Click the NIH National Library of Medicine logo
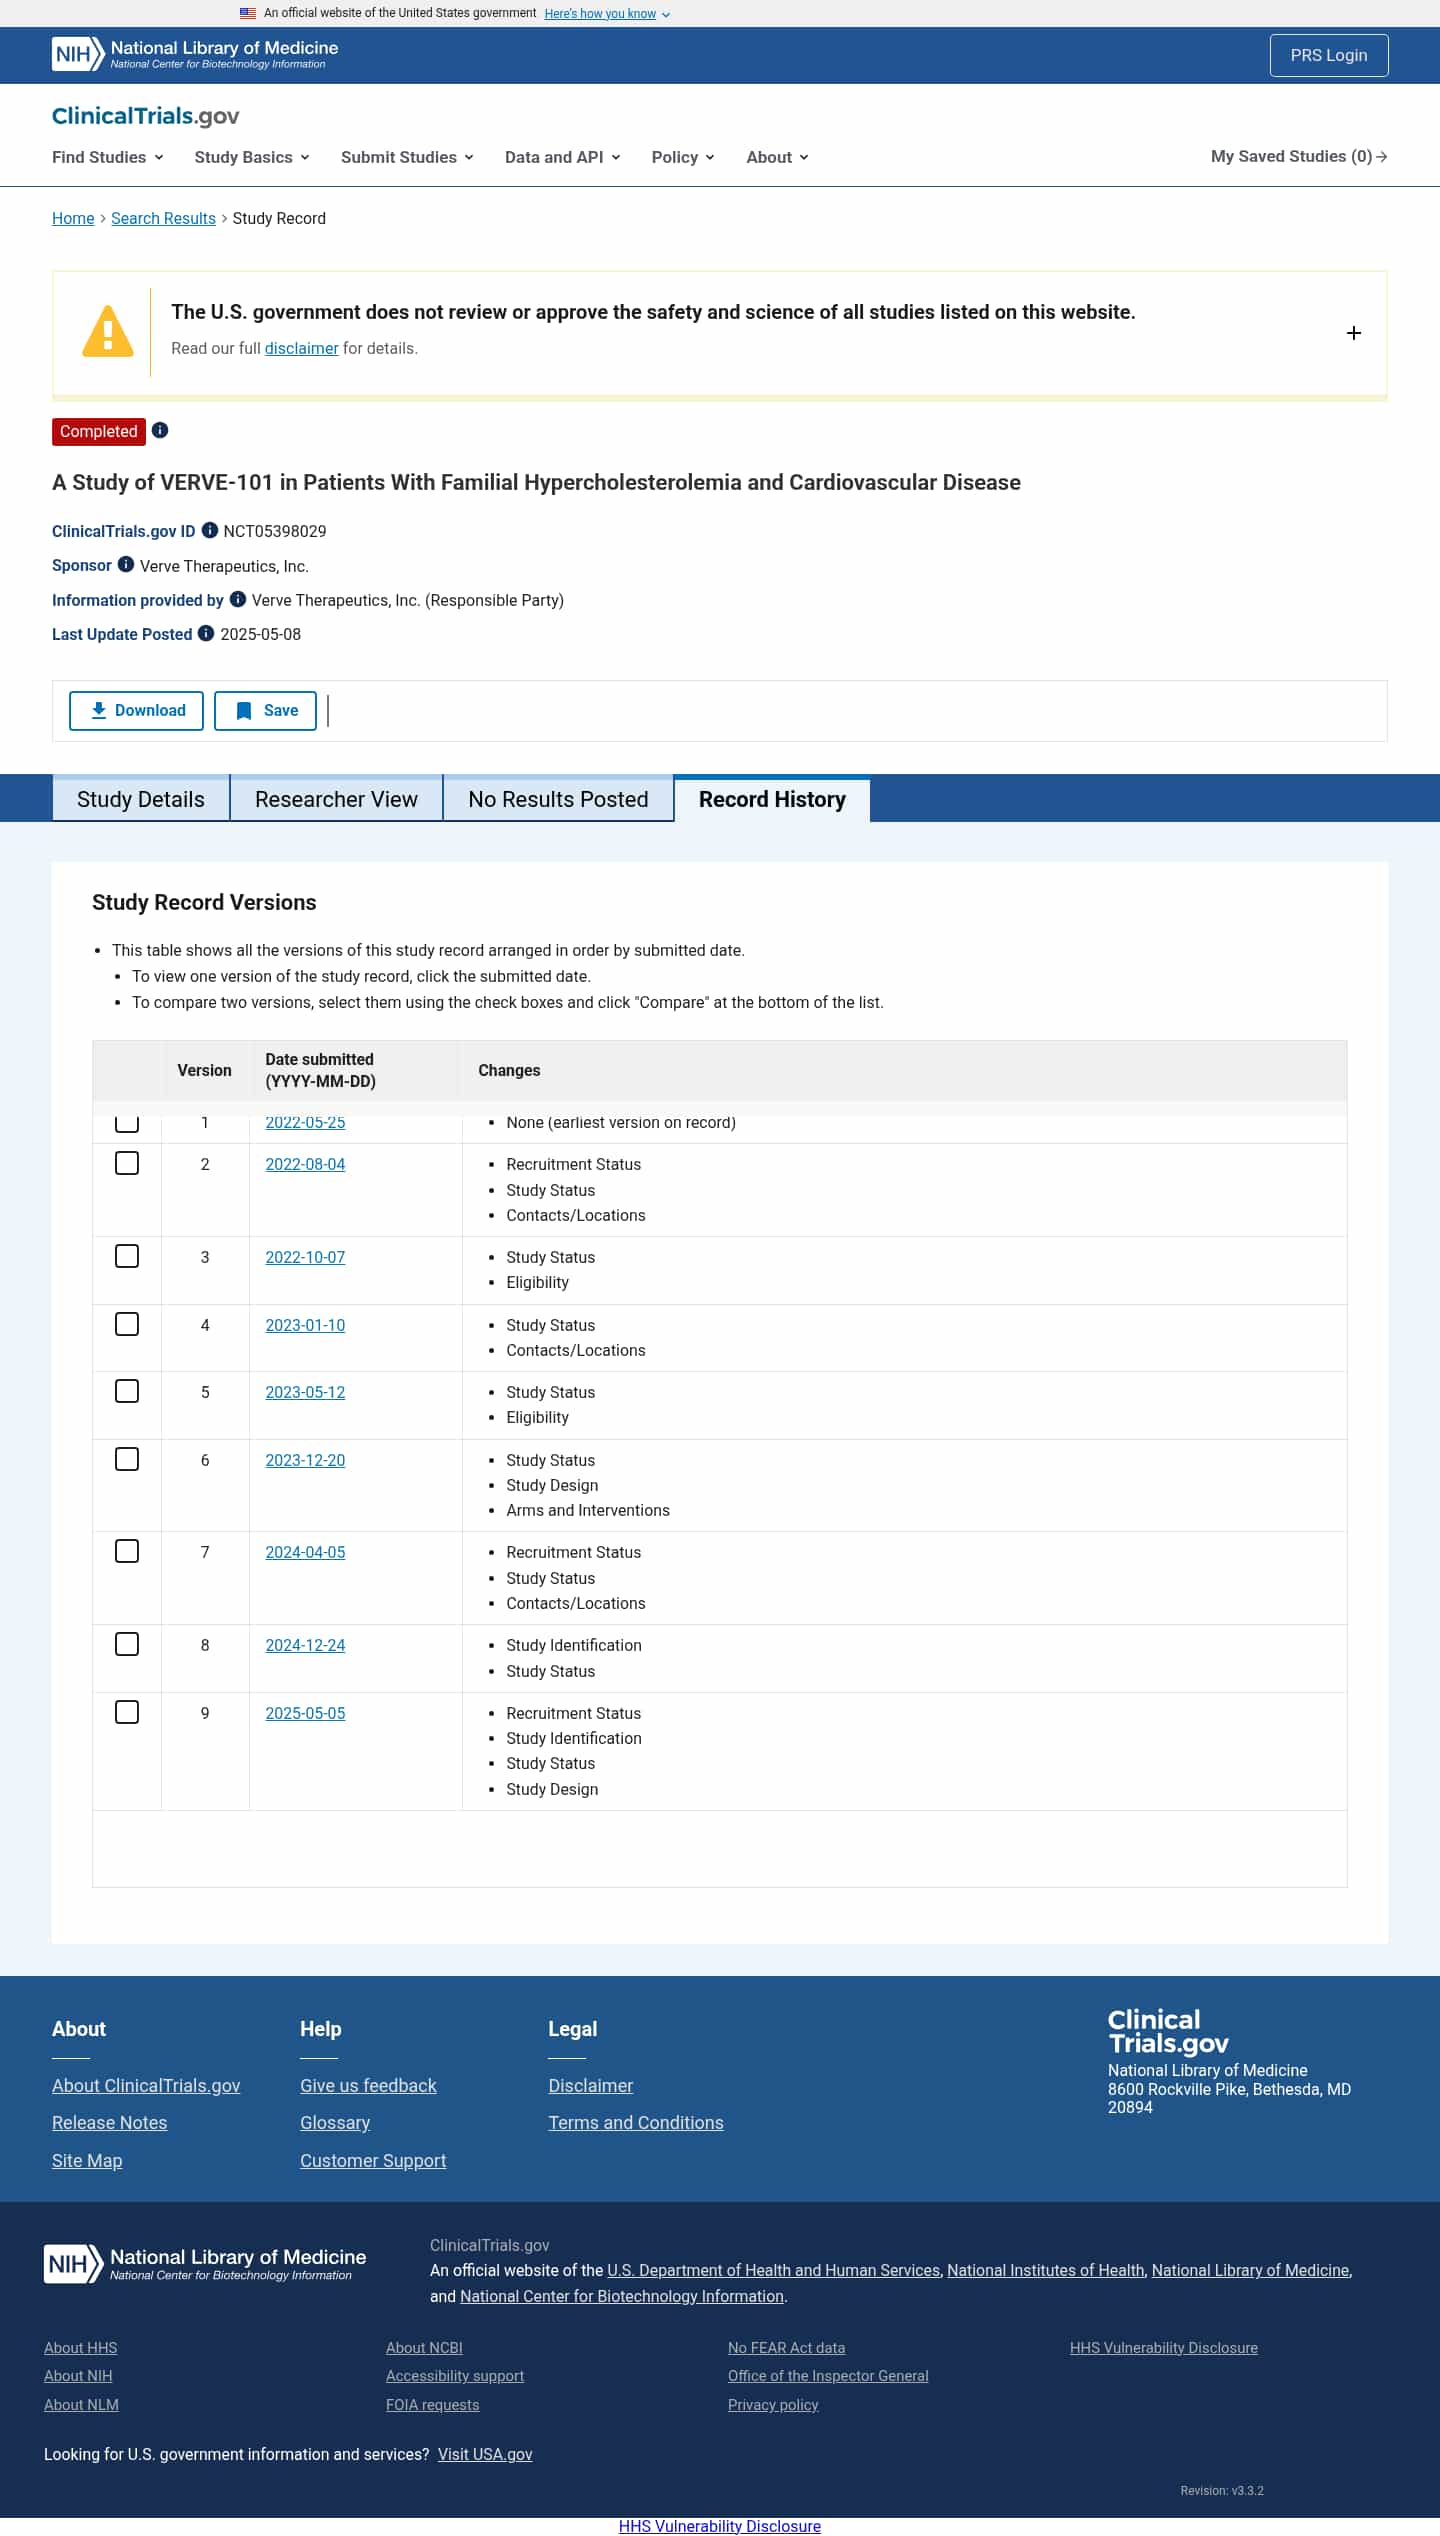The height and width of the screenshot is (2536, 1440). (195, 54)
